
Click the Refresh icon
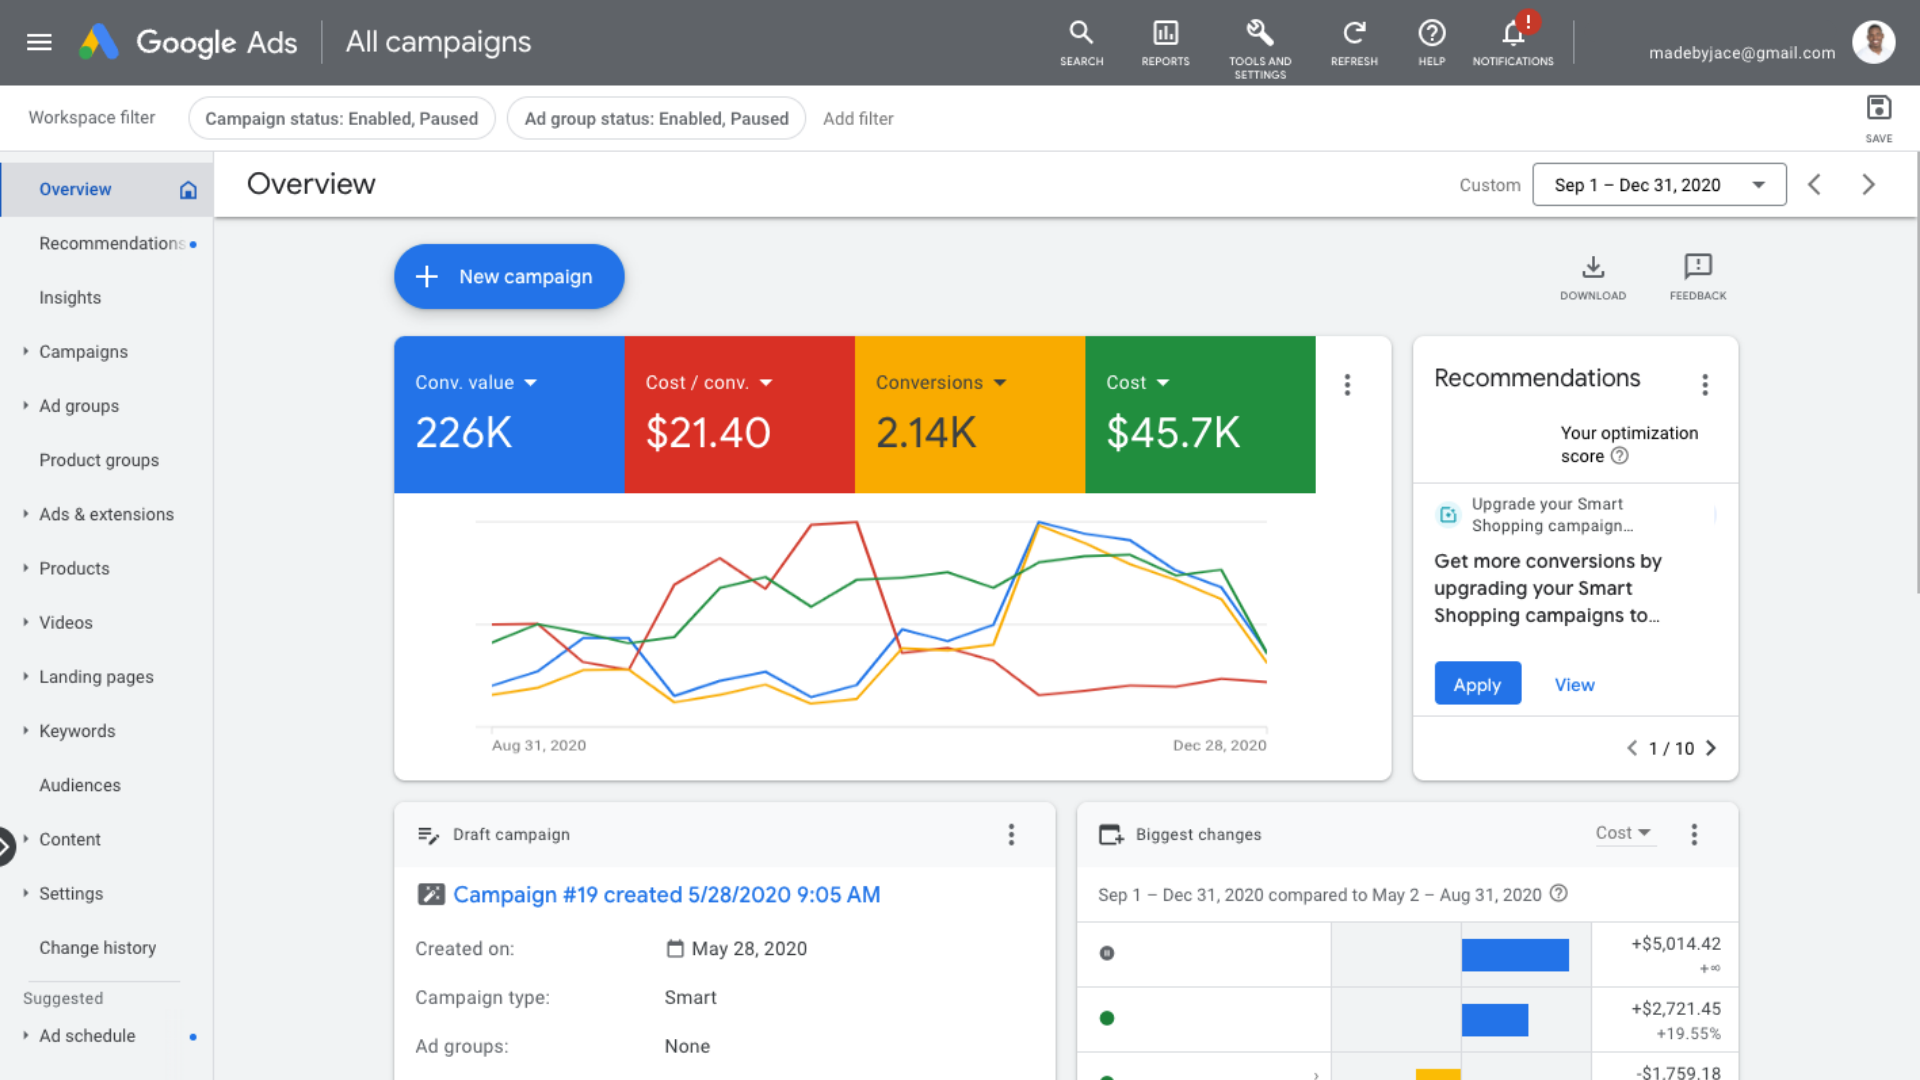1354,33
